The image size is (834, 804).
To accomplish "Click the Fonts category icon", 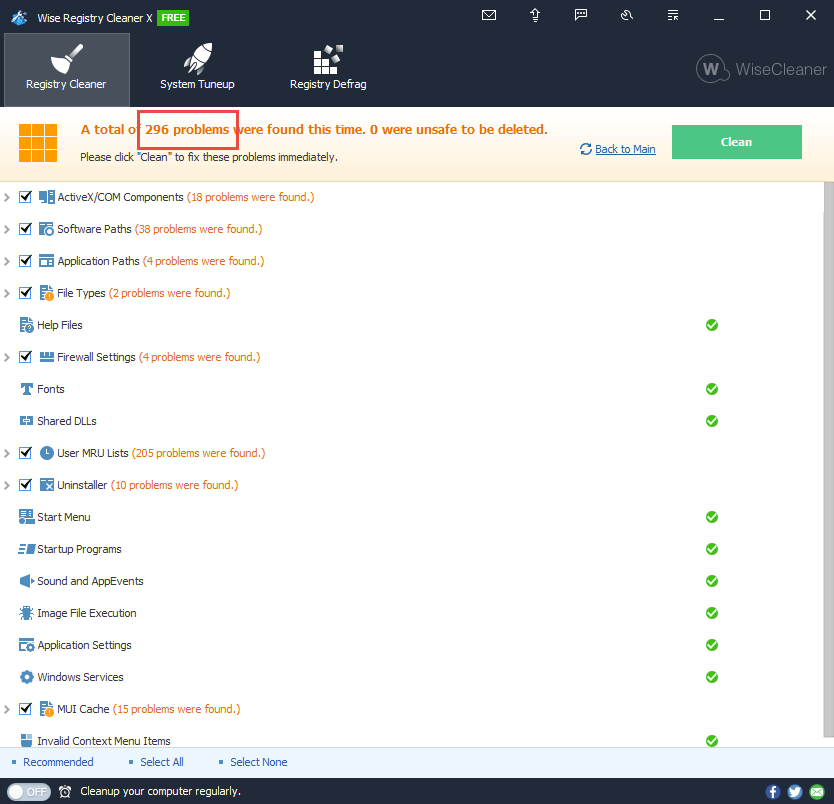I will click(27, 389).
